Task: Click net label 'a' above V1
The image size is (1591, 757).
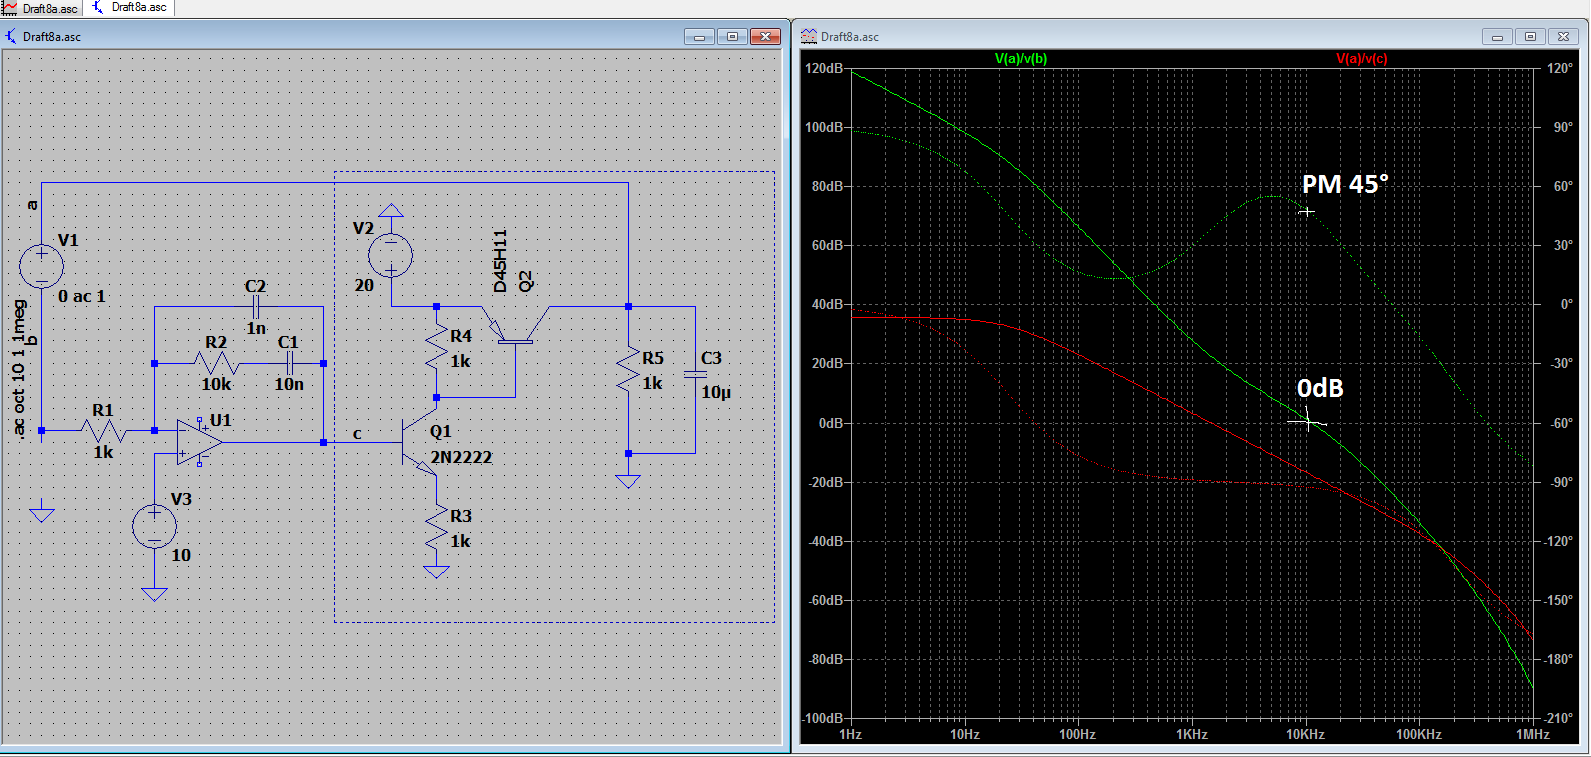Action: pos(32,205)
